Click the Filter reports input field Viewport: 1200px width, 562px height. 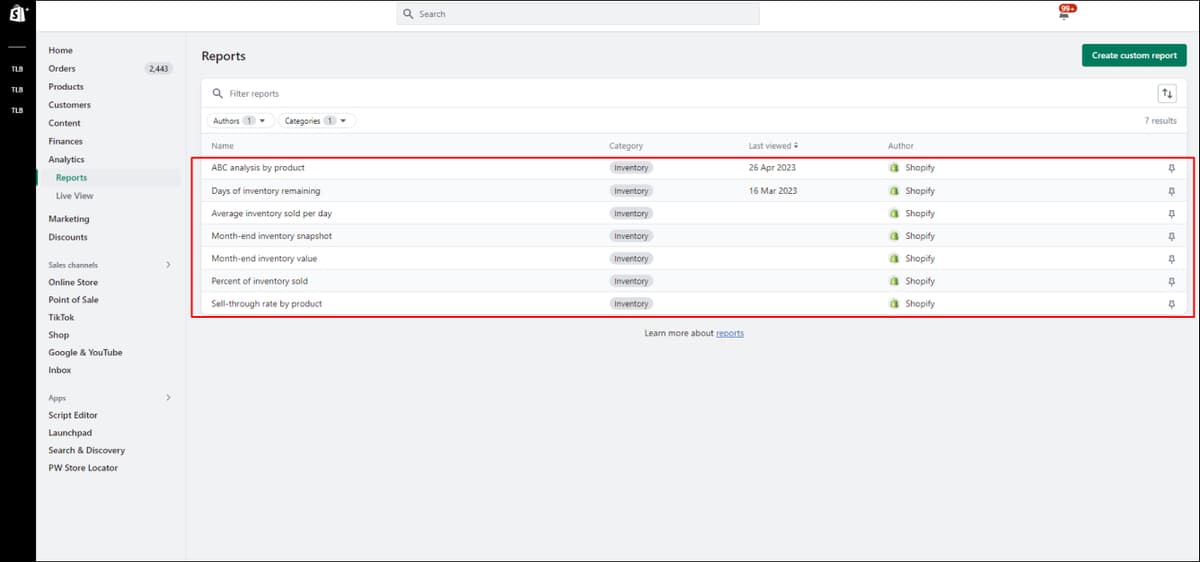coord(680,94)
